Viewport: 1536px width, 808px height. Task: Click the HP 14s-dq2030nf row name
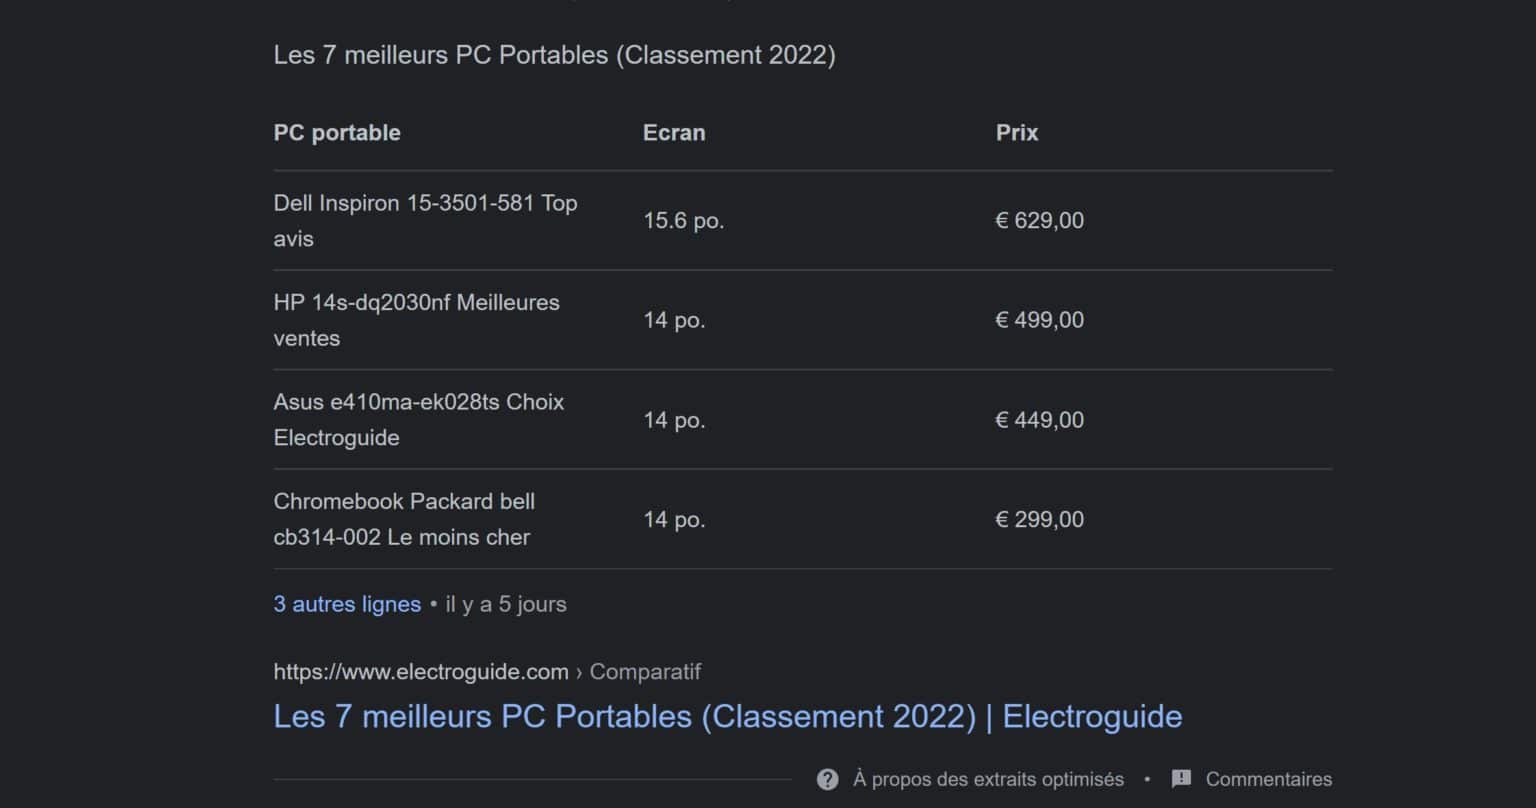[416, 320]
